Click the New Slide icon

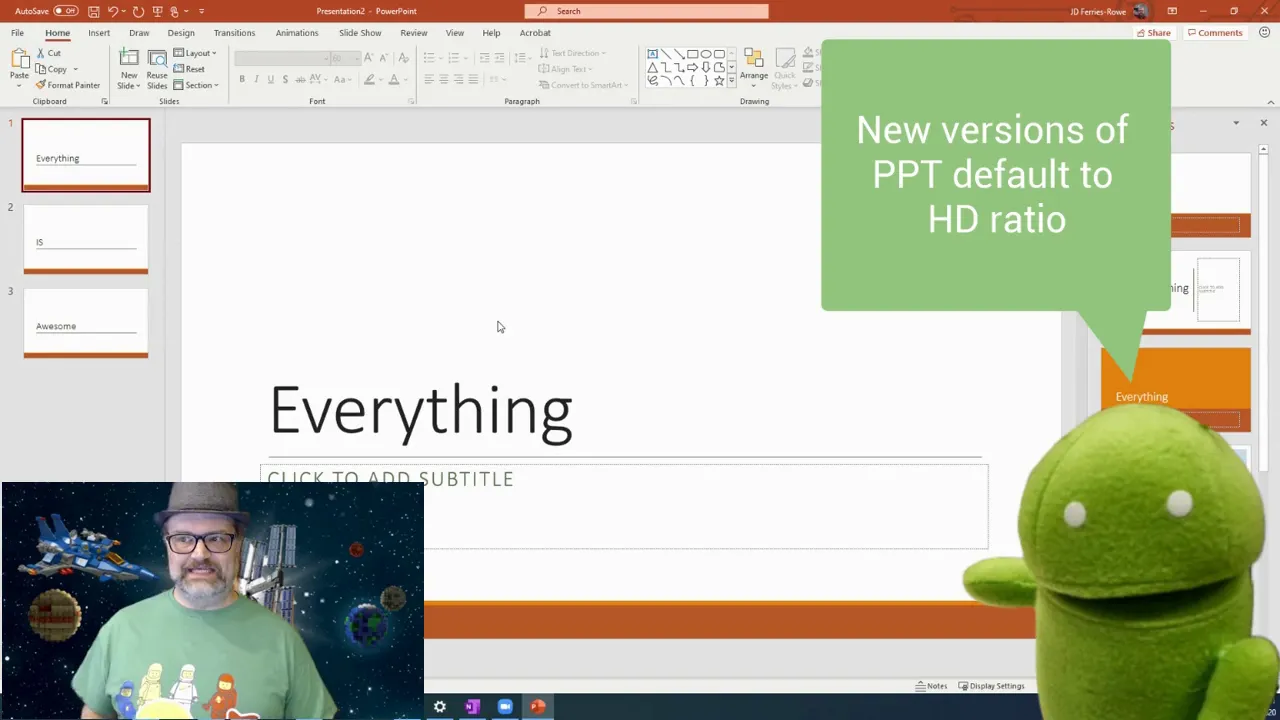point(129,59)
